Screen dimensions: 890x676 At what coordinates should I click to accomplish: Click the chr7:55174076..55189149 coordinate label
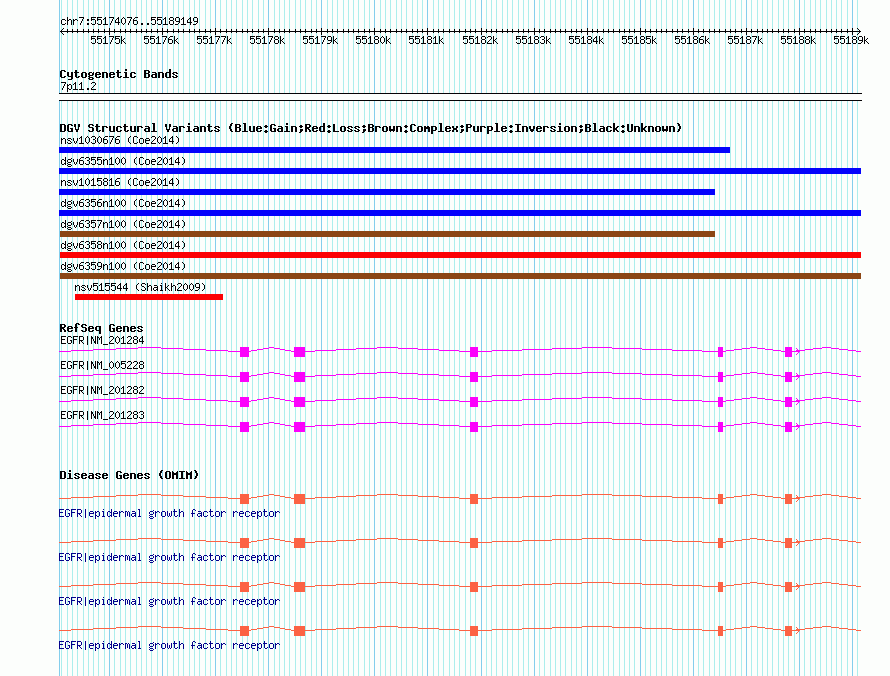129,21
